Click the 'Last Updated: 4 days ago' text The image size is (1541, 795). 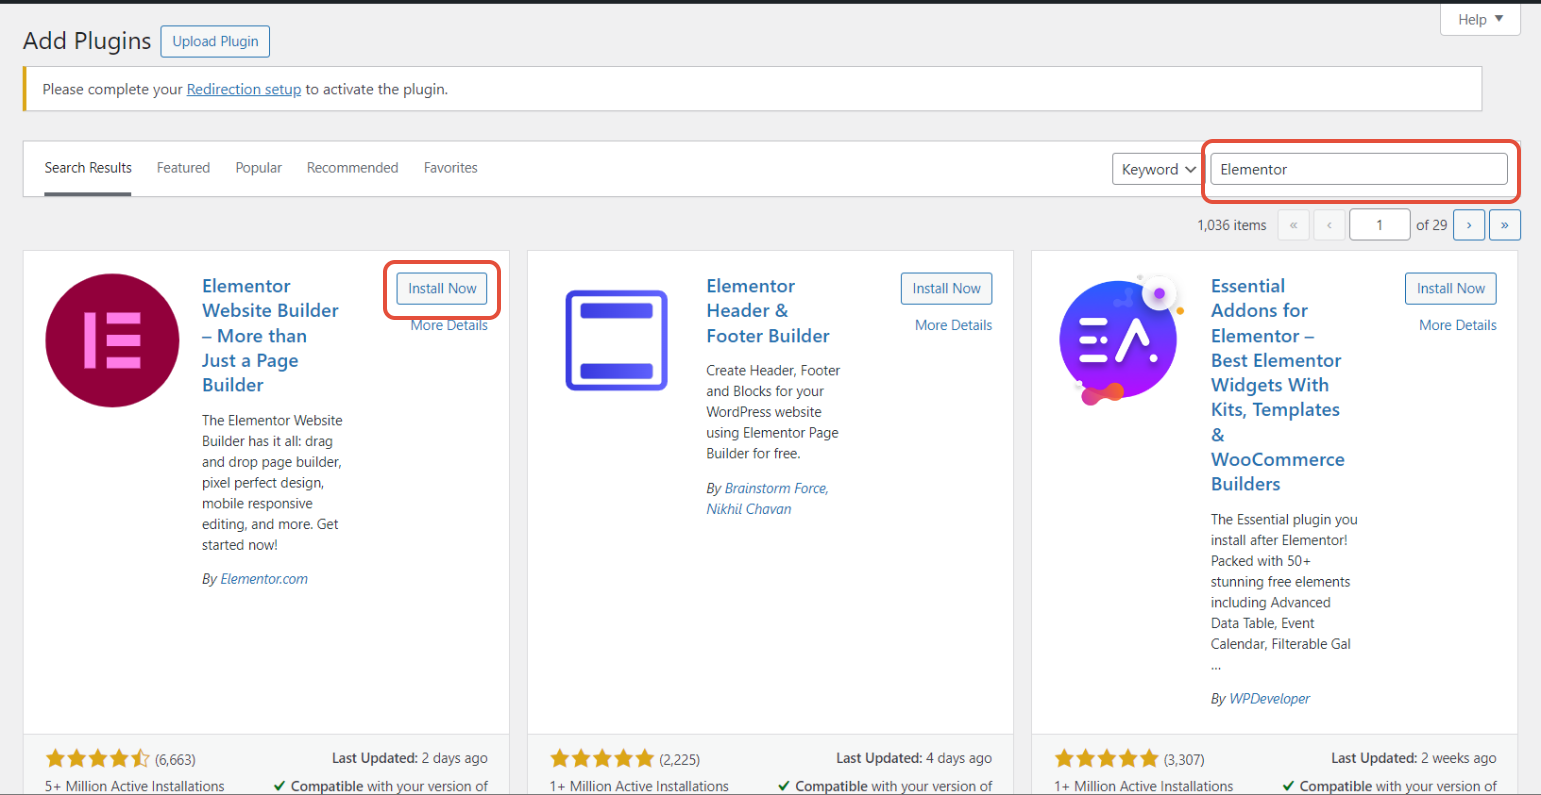tap(914, 758)
